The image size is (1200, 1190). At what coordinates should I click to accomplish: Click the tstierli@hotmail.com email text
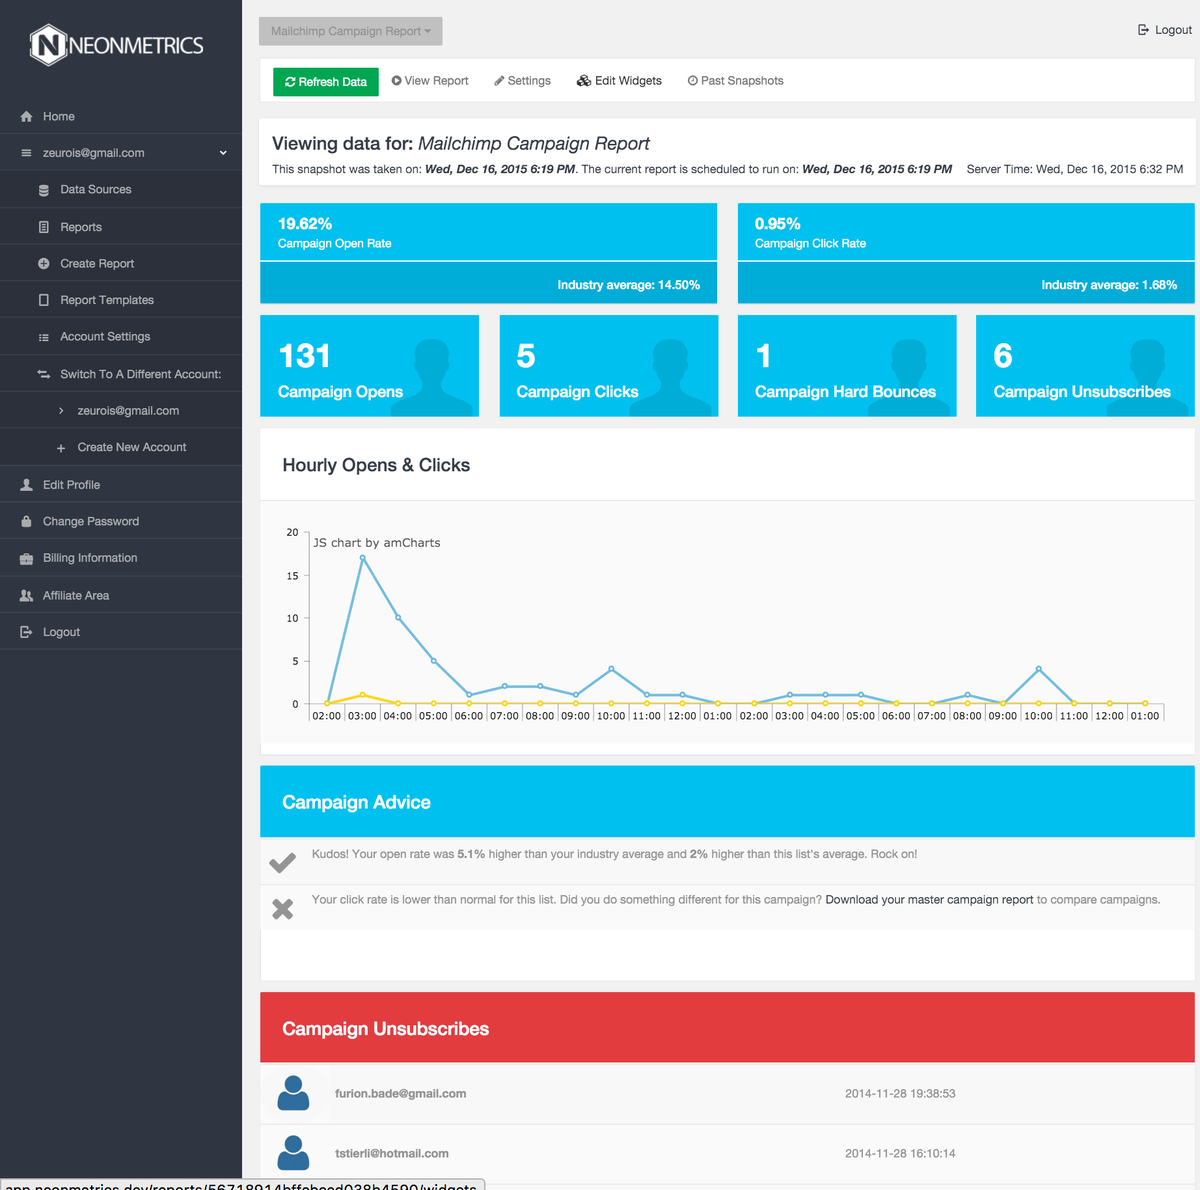coord(392,1154)
